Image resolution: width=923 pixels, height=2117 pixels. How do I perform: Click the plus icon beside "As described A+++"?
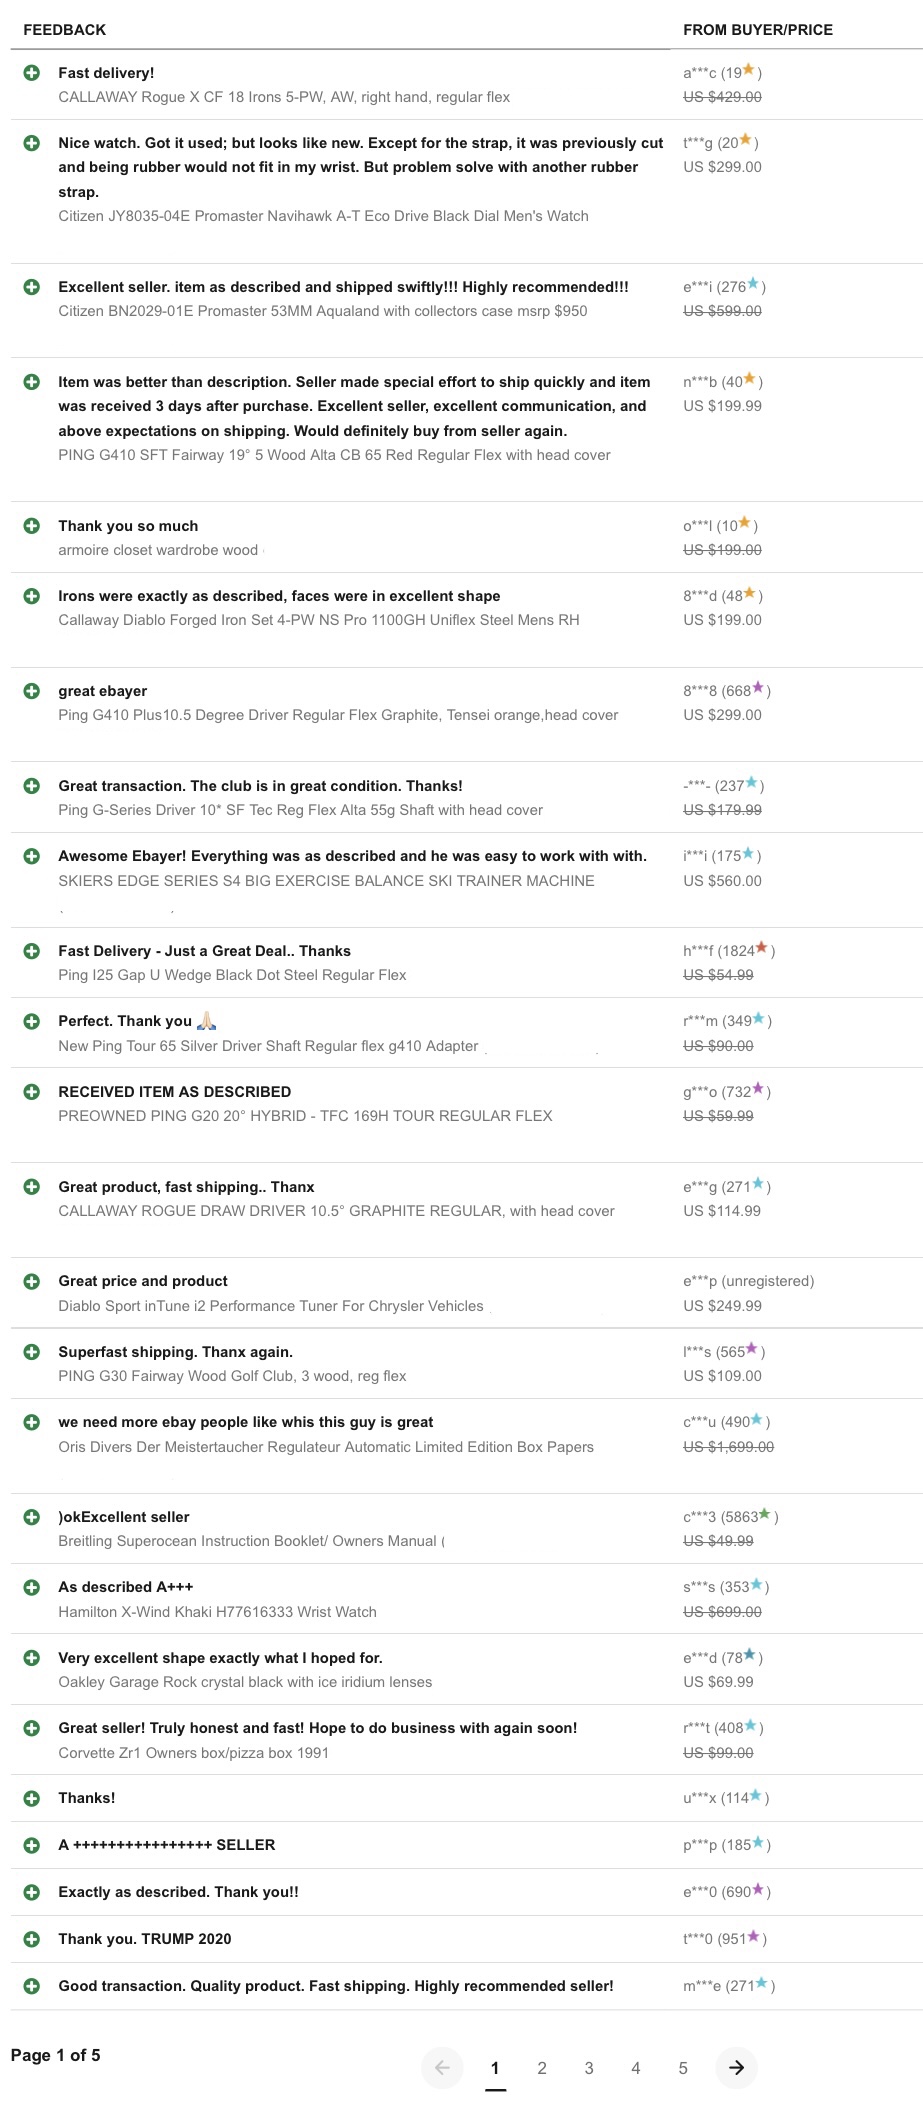[x=32, y=1587]
